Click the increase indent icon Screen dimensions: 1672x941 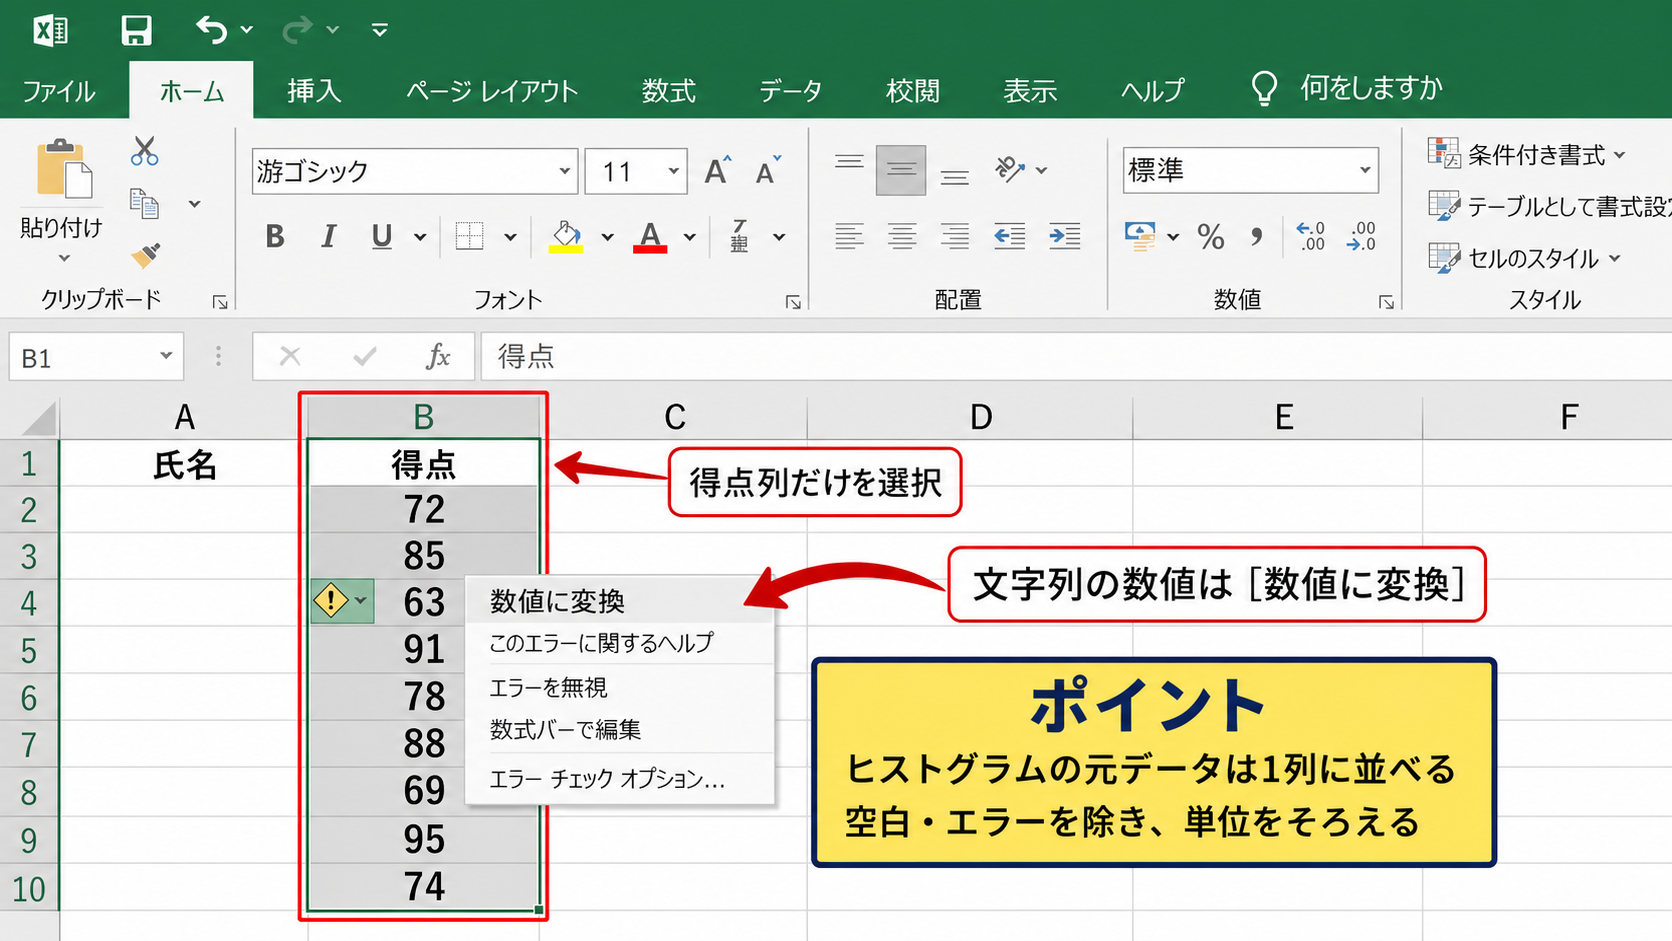[1064, 236]
